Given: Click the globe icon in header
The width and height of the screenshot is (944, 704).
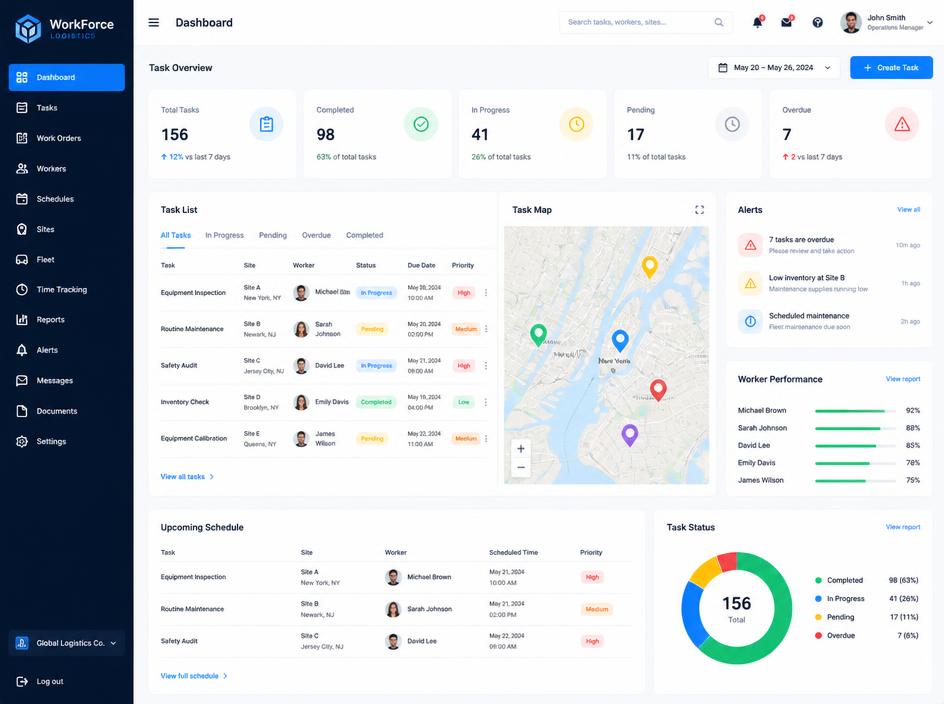Looking at the screenshot, I should (x=817, y=22).
